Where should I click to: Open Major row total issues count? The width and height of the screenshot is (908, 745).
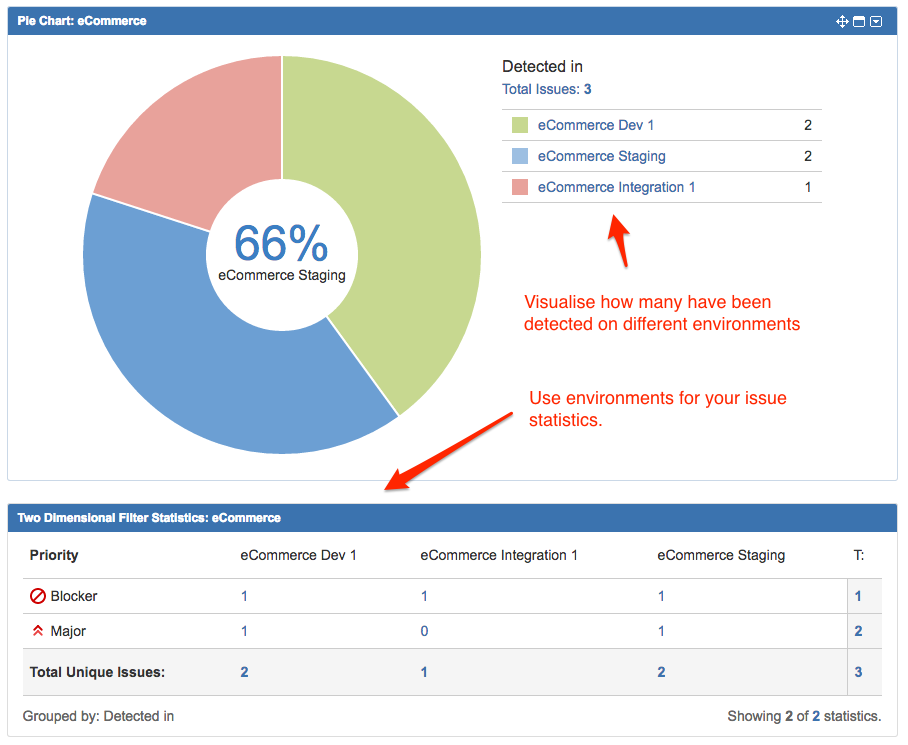click(x=858, y=631)
